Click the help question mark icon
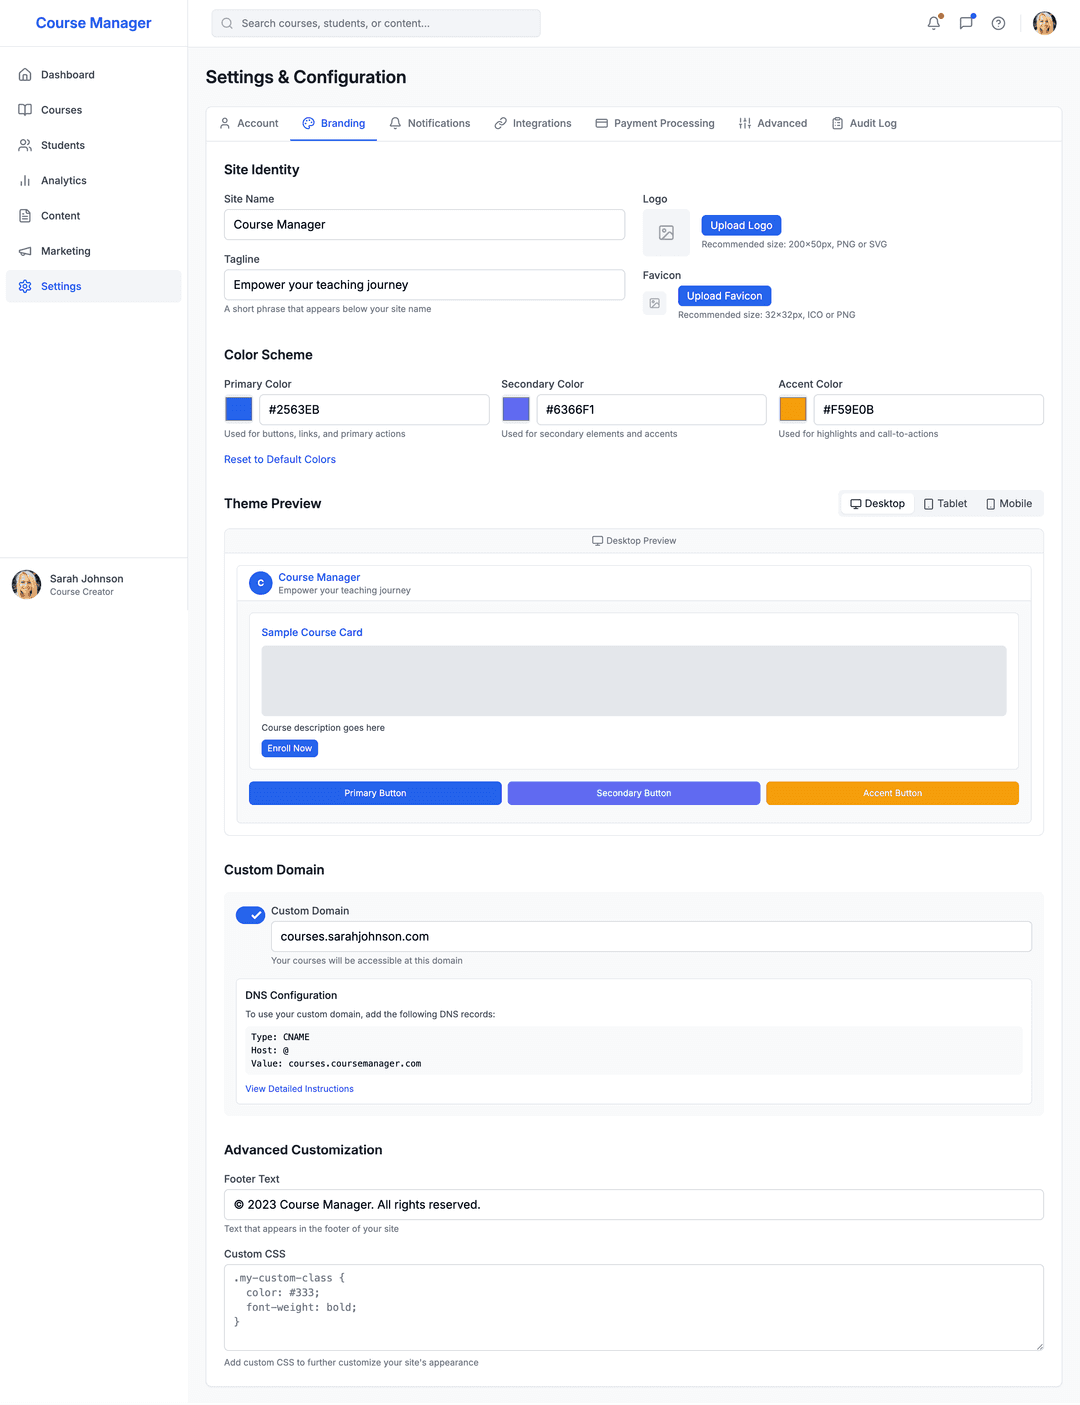The height and width of the screenshot is (1405, 1080). point(998,23)
